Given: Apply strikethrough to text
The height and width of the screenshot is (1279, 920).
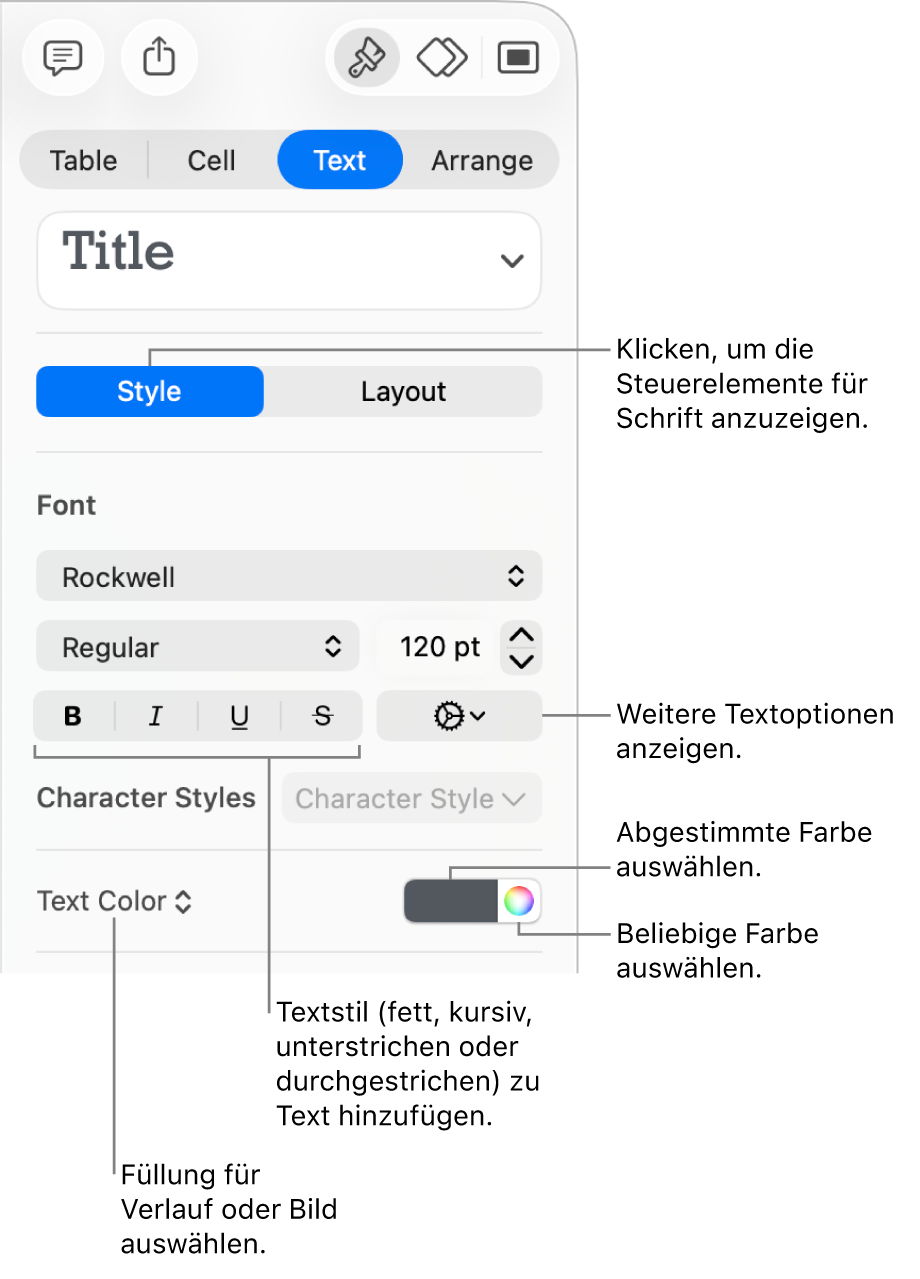Looking at the screenshot, I should [322, 716].
